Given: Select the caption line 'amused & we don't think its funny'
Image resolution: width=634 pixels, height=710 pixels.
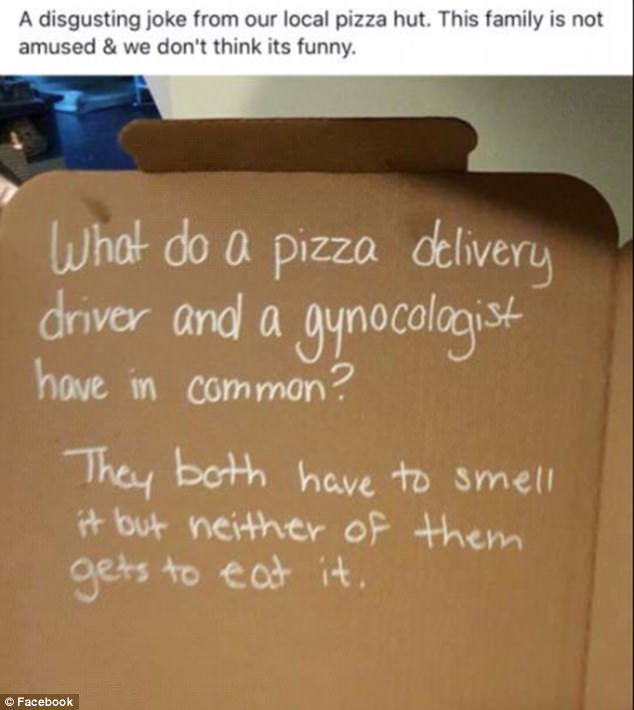Looking at the screenshot, I should pyautogui.click(x=187, y=46).
